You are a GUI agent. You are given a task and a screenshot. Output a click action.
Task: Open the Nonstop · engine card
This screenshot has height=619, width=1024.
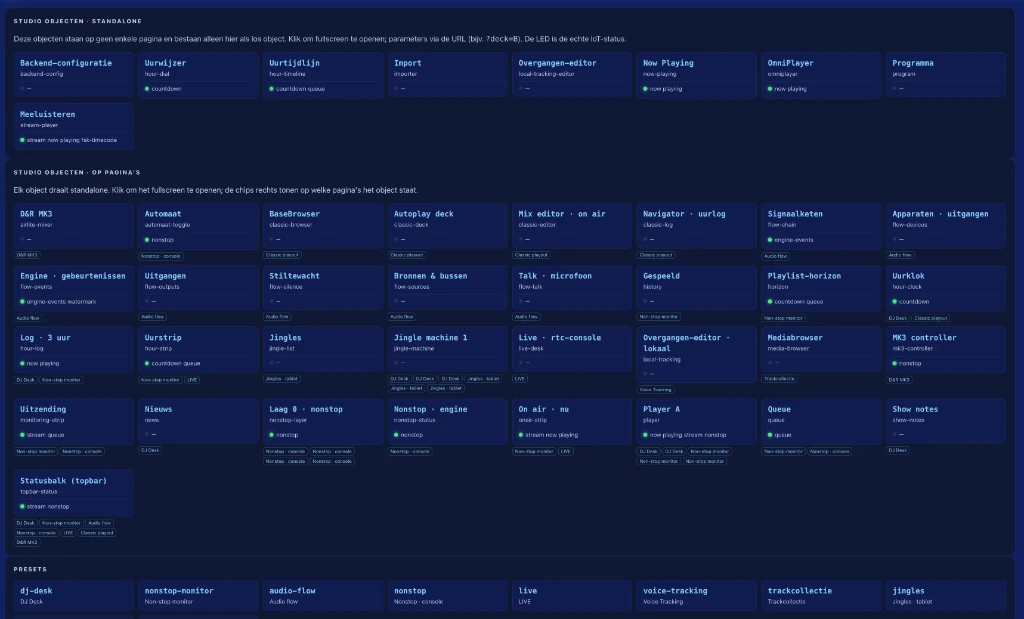[x=447, y=422]
